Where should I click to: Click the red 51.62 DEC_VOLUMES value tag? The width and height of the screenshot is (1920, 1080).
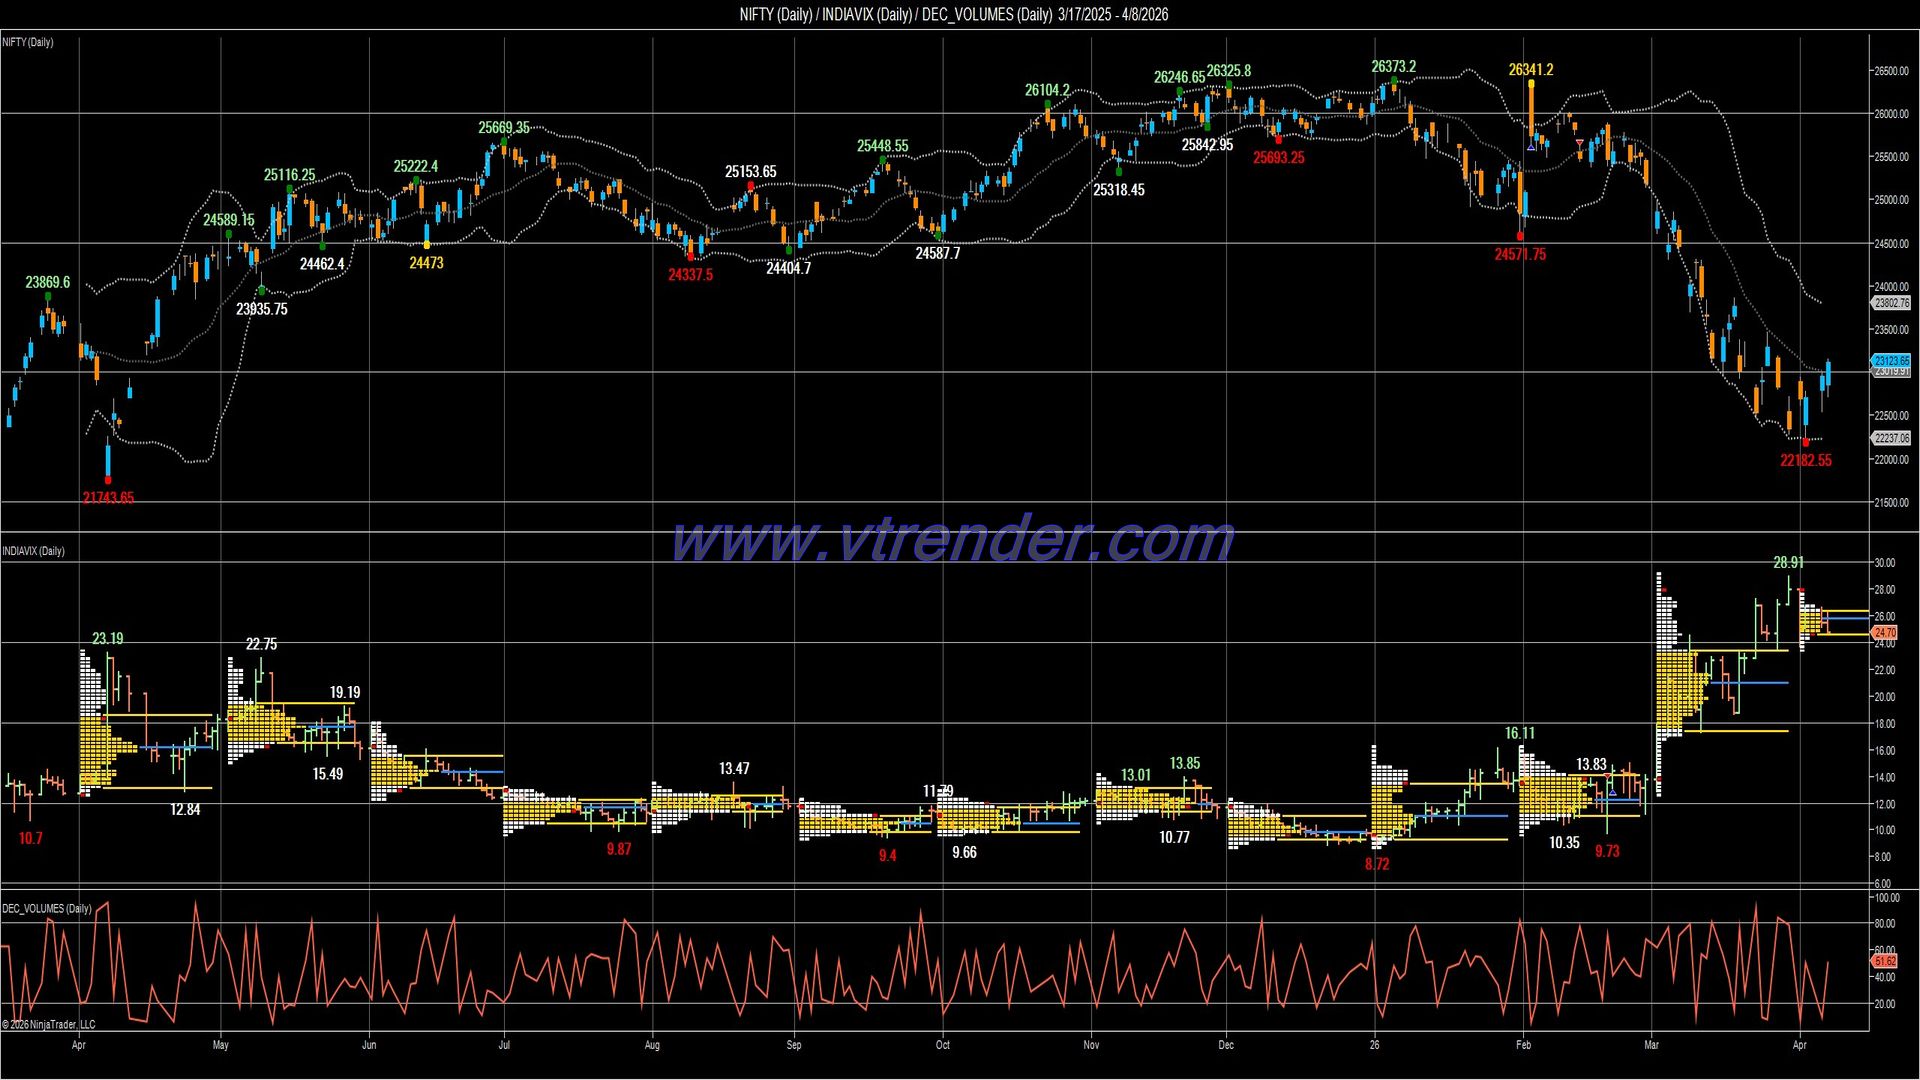1885,960
